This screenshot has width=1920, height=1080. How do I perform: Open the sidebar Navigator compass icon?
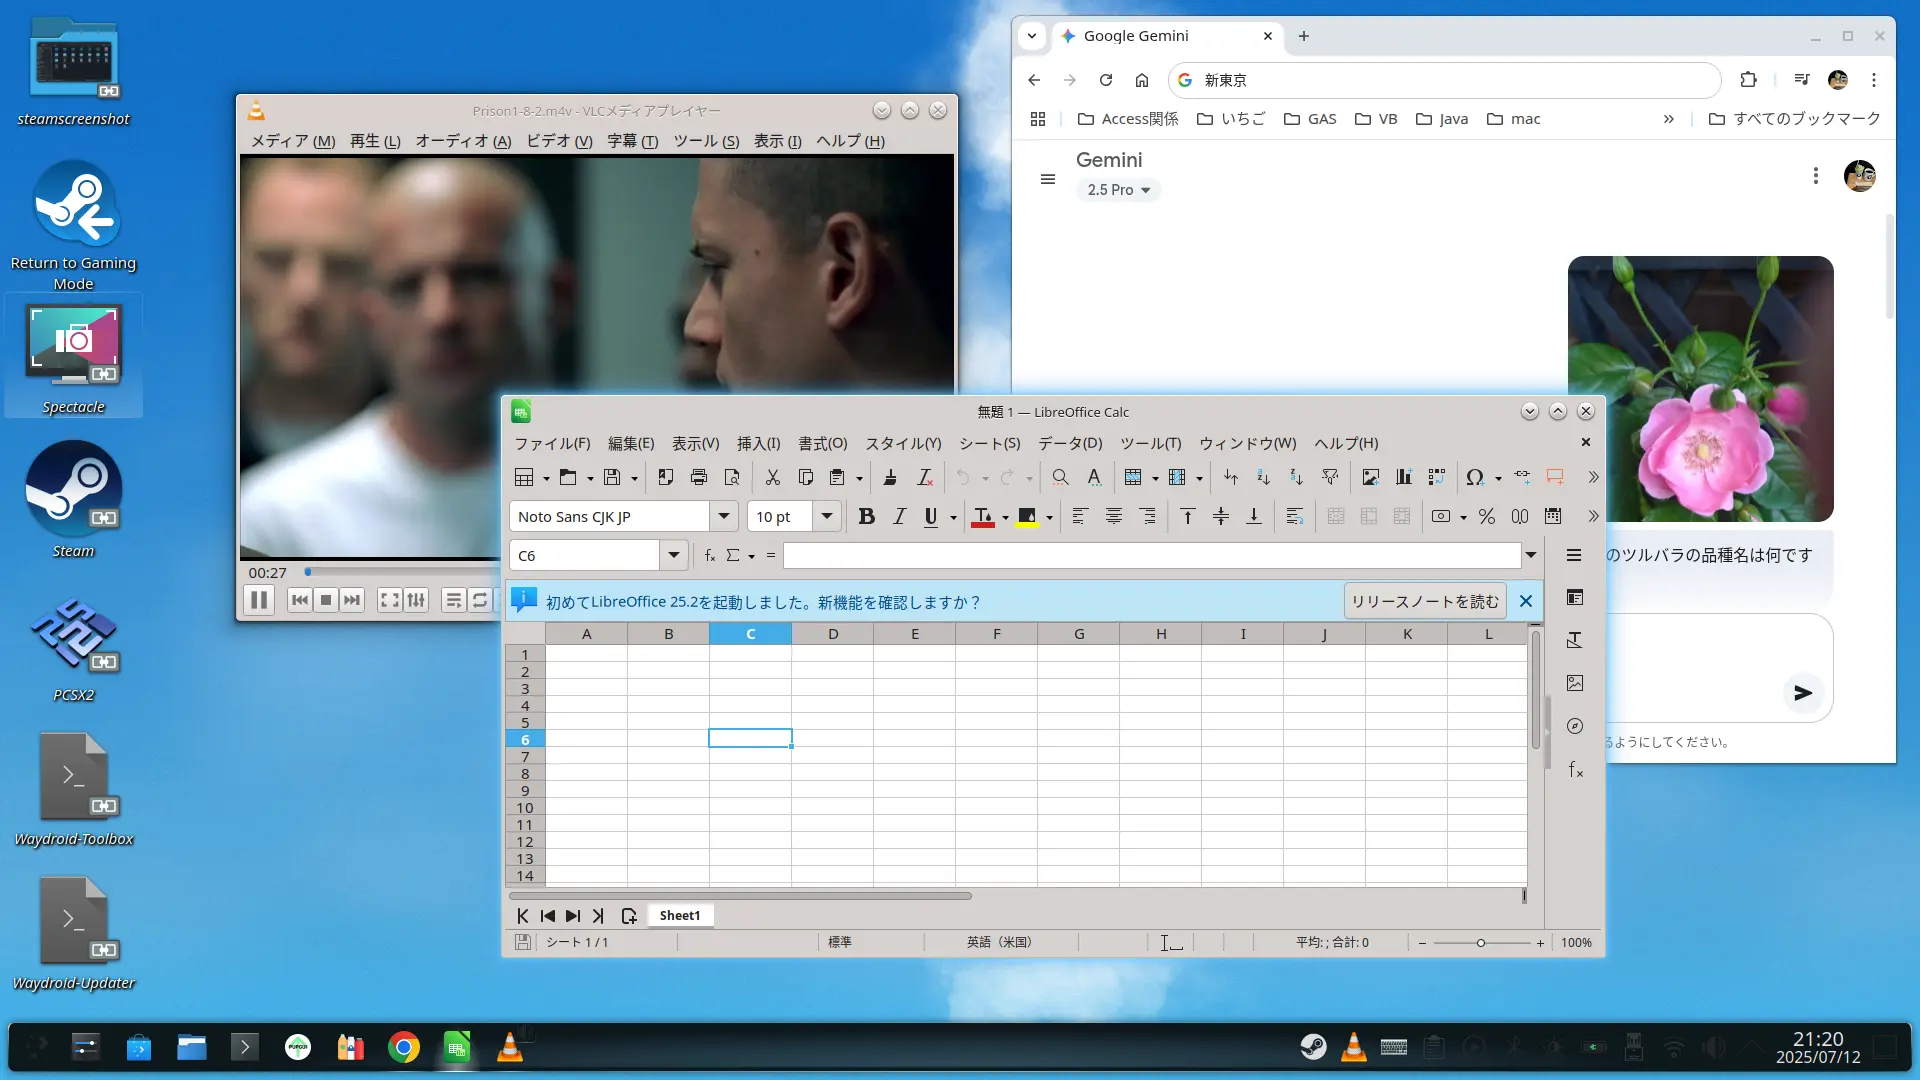tap(1574, 726)
